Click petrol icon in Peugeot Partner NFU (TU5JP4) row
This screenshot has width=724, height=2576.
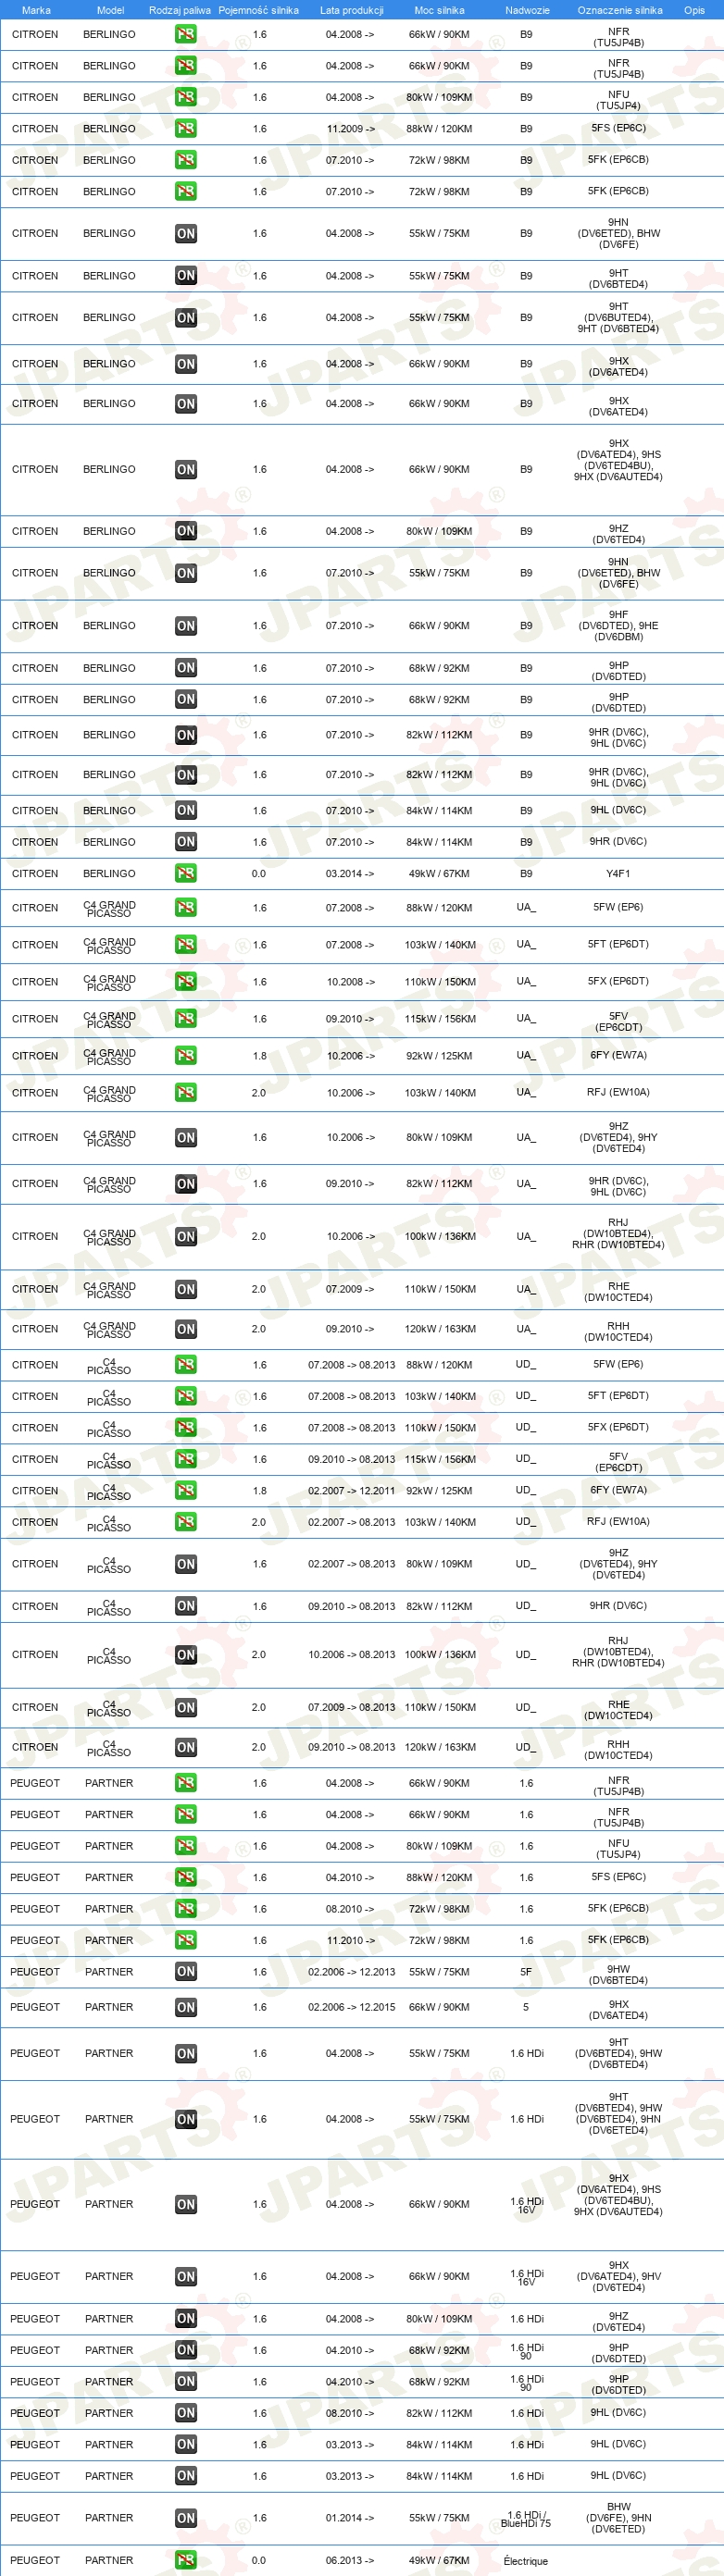[x=185, y=1845]
